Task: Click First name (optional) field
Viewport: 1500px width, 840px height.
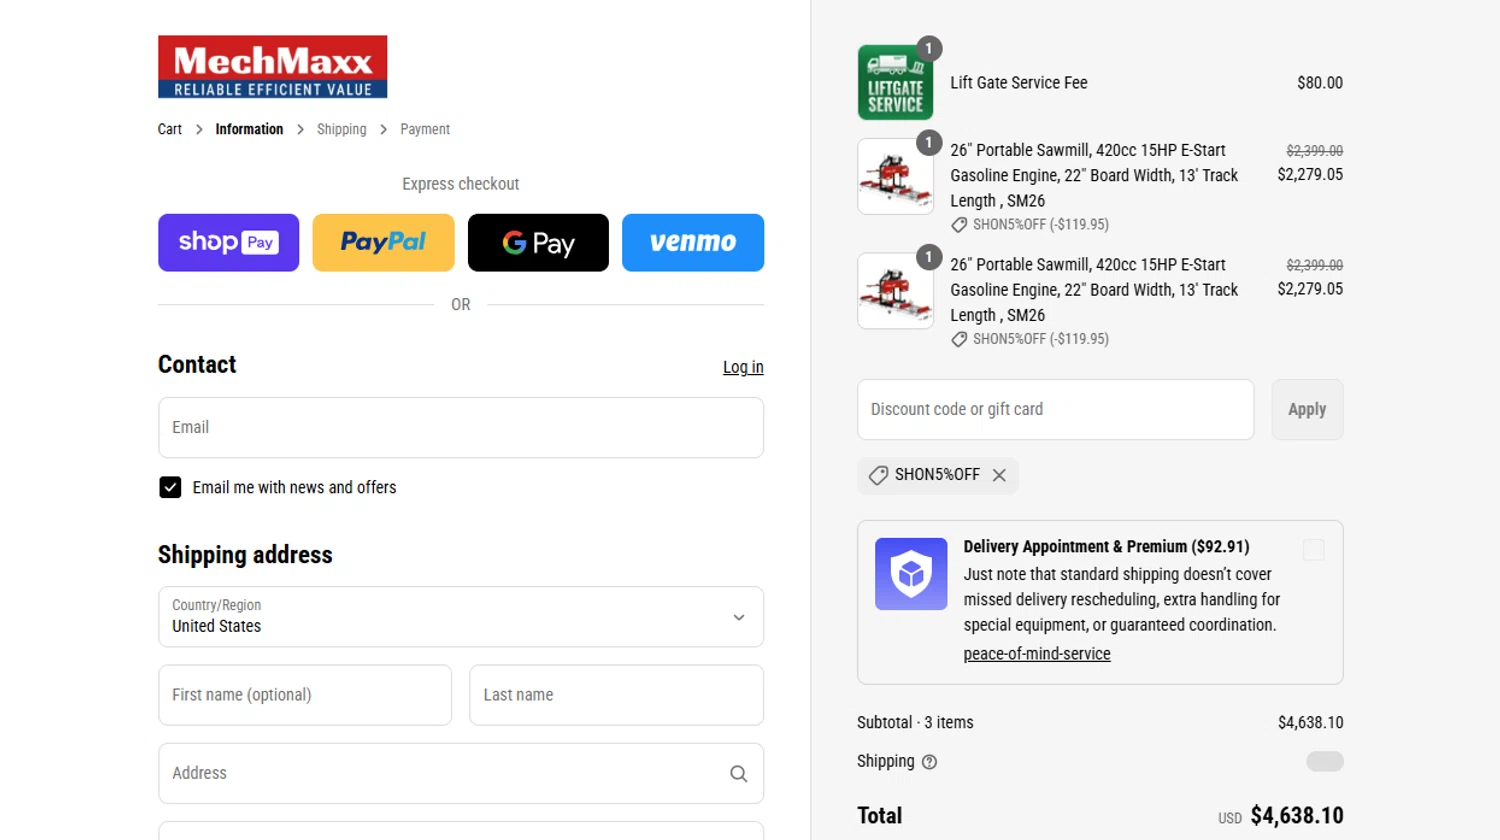Action: (305, 695)
